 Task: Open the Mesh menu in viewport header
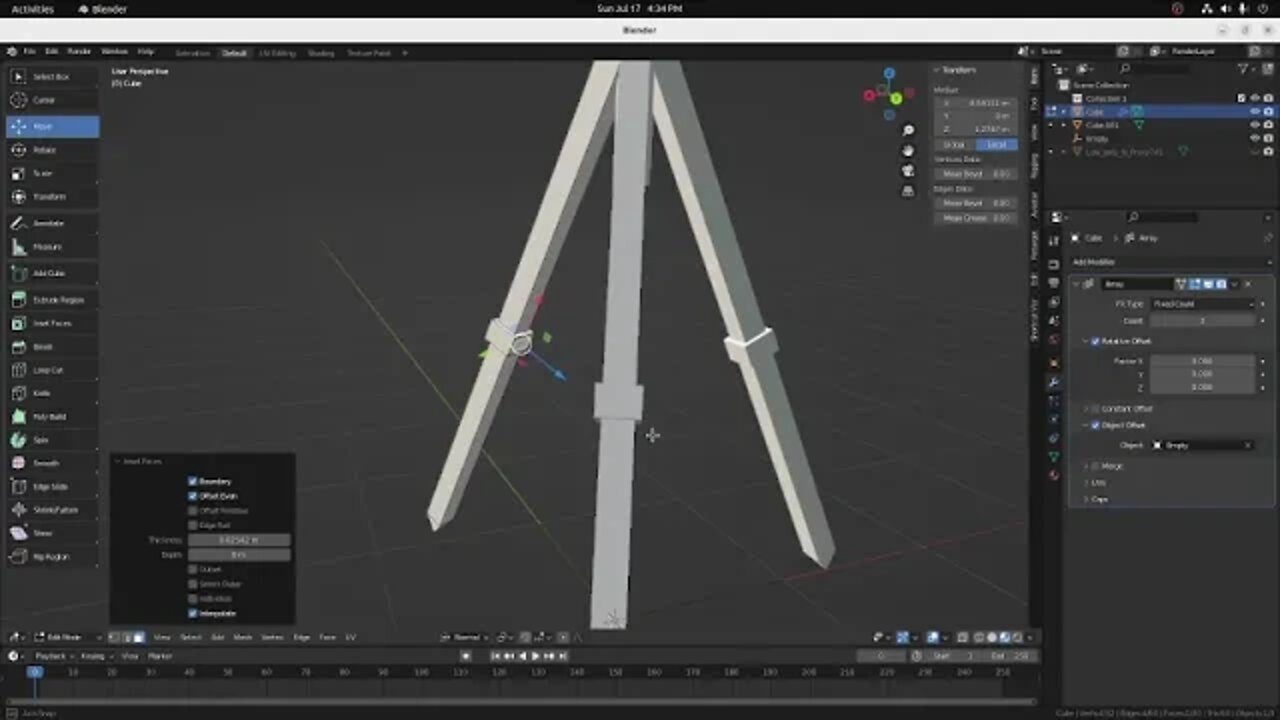pyautogui.click(x=243, y=637)
